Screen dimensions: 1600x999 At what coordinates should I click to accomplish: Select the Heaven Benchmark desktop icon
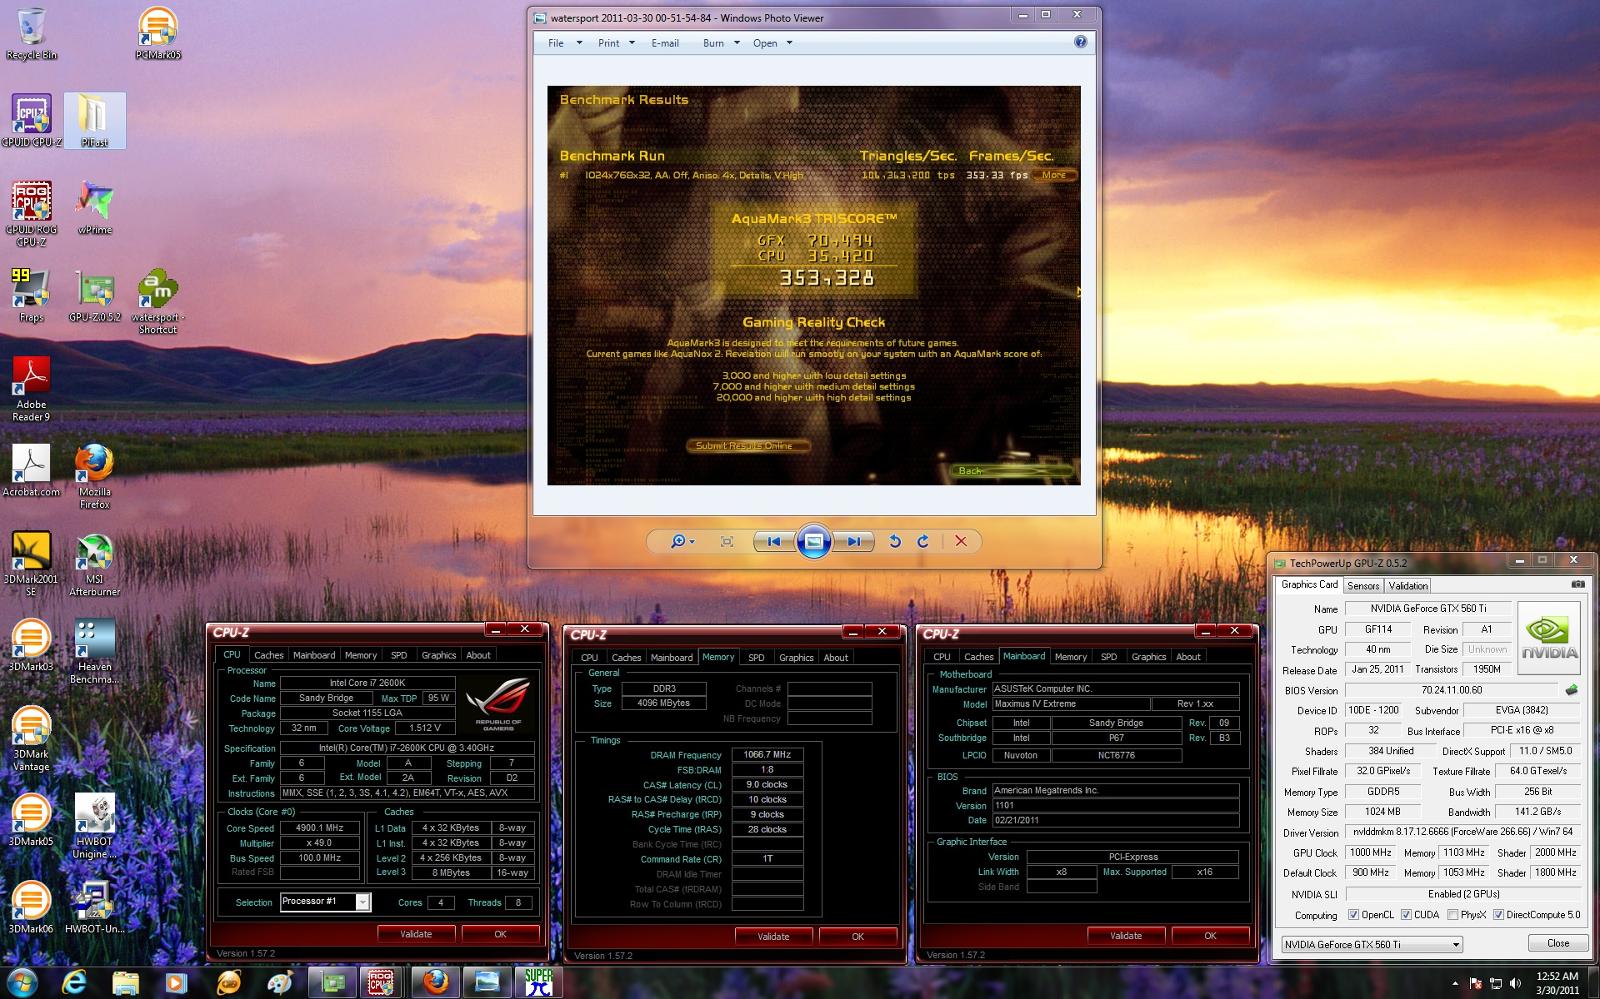(94, 652)
